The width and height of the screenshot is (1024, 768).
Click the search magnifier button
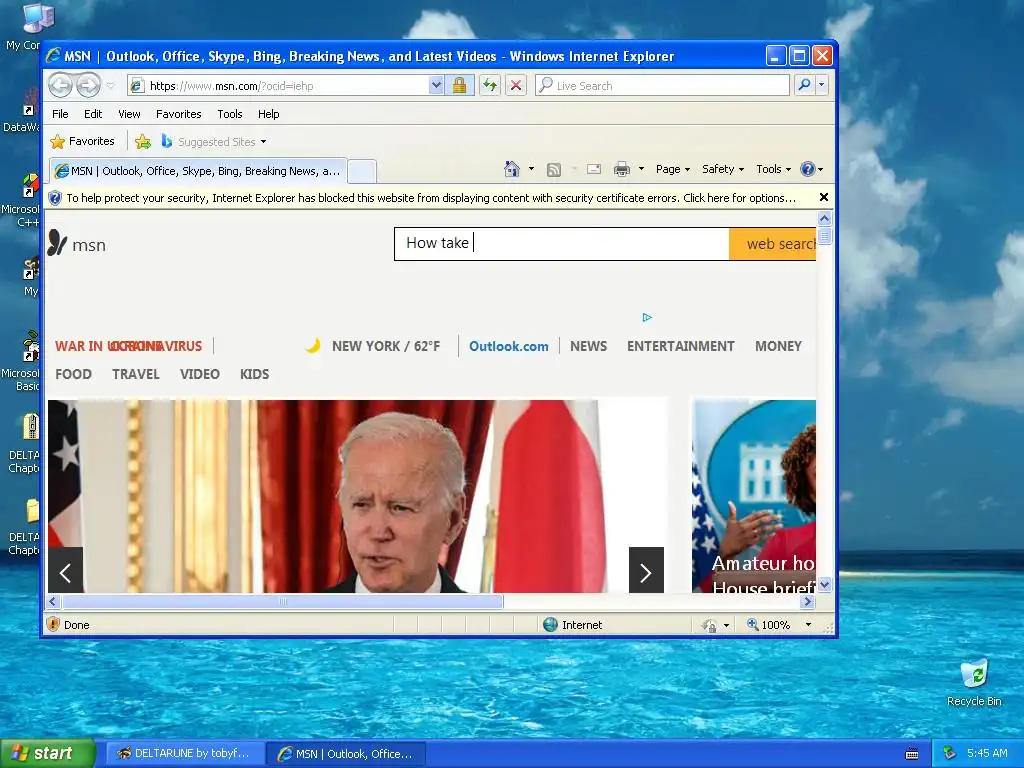(x=805, y=85)
